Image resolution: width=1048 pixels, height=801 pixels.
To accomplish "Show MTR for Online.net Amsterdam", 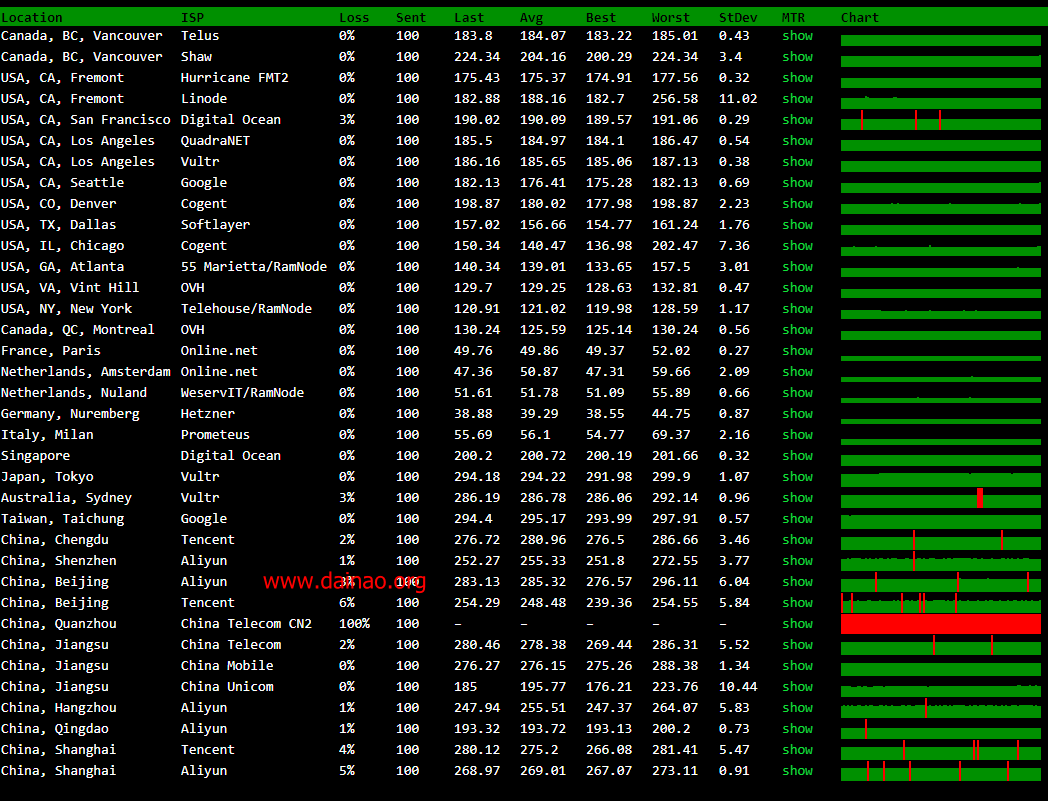I will [797, 372].
